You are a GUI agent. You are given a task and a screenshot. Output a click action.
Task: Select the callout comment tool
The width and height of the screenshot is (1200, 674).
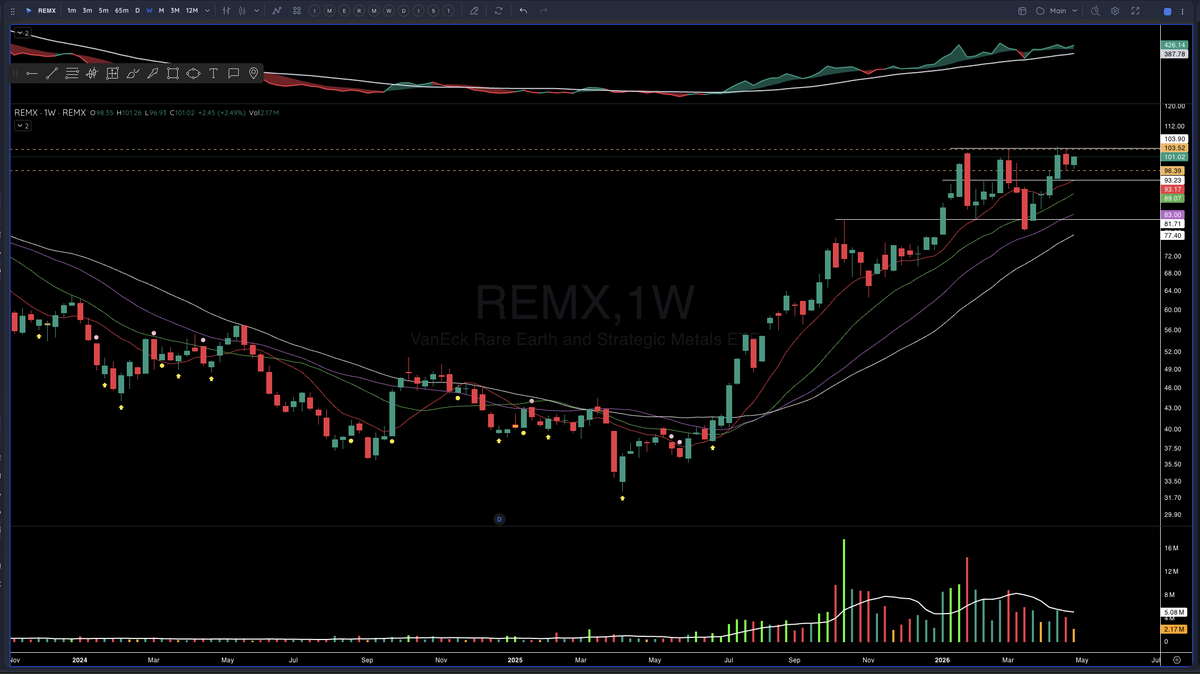(x=233, y=73)
